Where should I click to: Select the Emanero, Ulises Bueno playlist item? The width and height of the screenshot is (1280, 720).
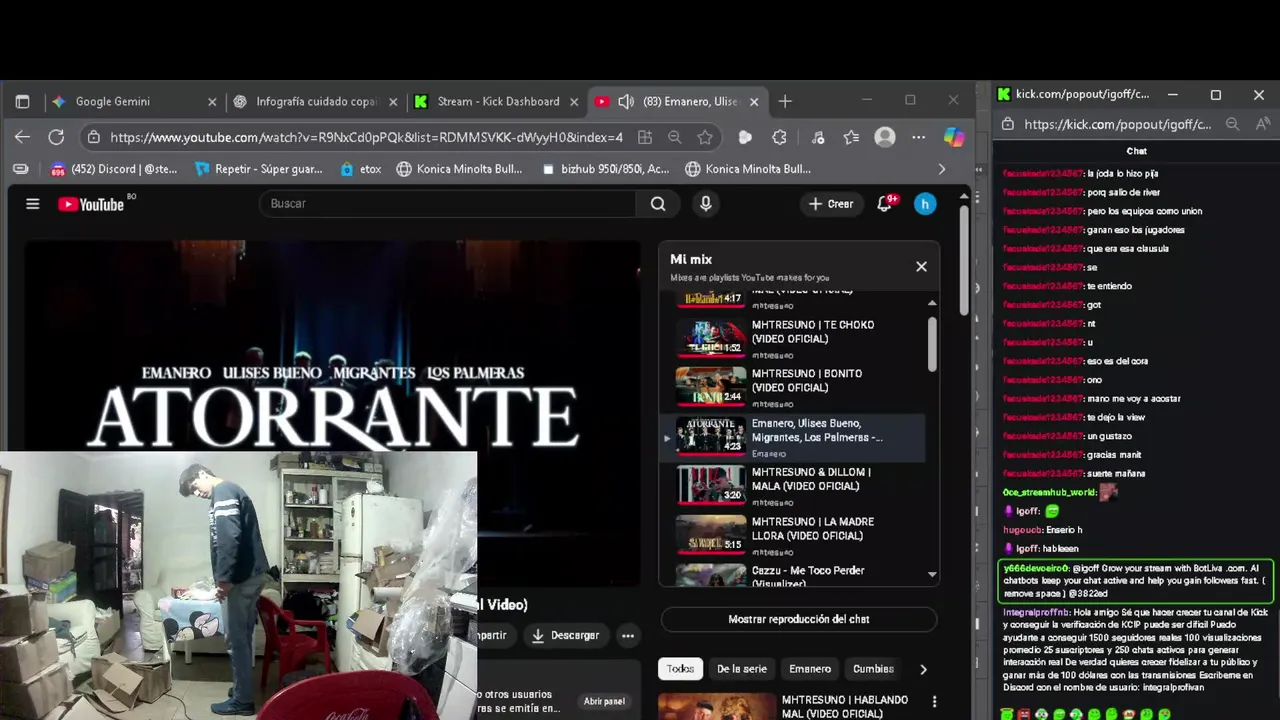point(795,437)
